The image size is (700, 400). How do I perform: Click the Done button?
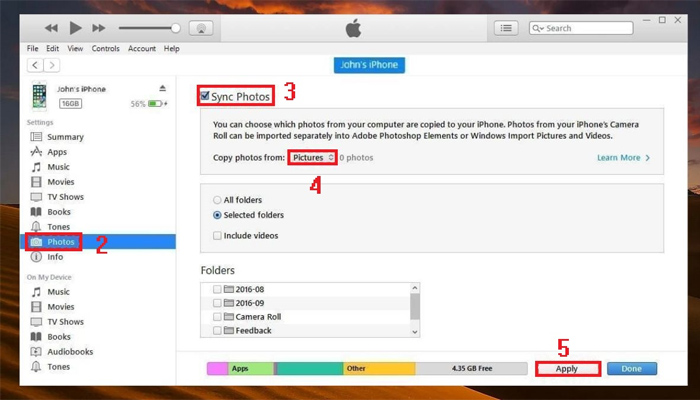(x=632, y=369)
